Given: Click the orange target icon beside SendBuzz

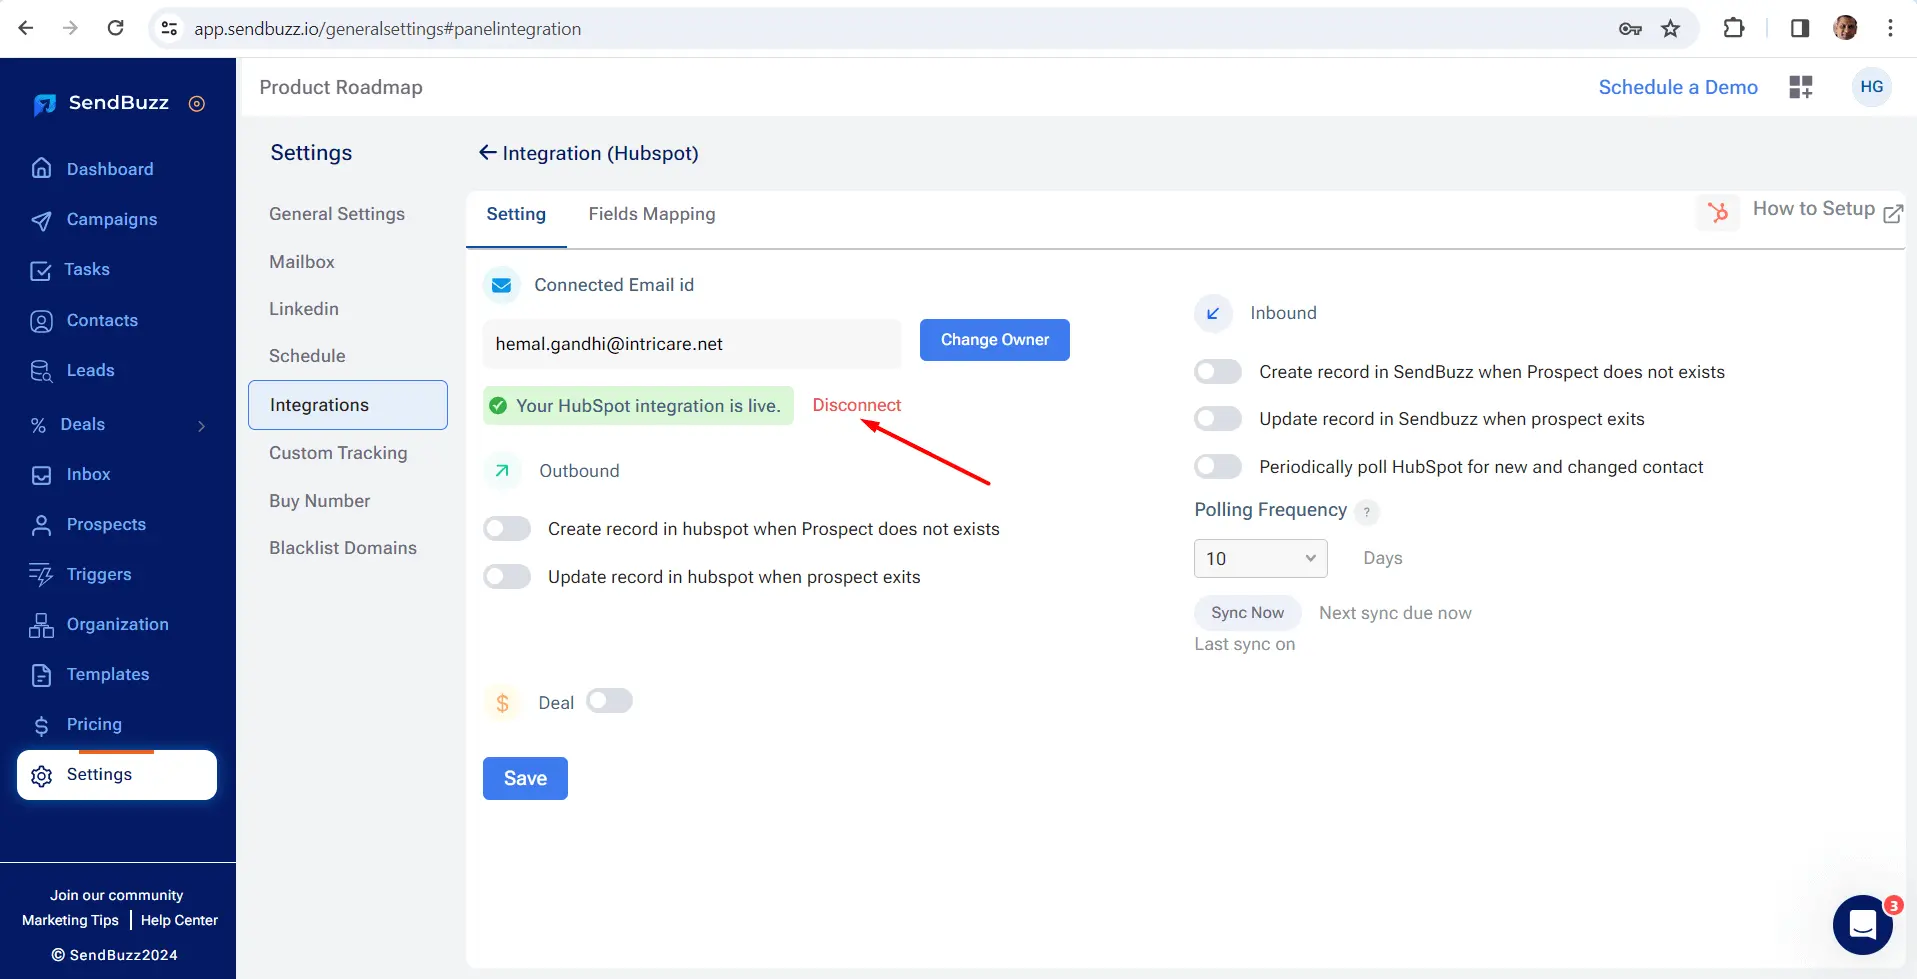Looking at the screenshot, I should click(x=197, y=104).
